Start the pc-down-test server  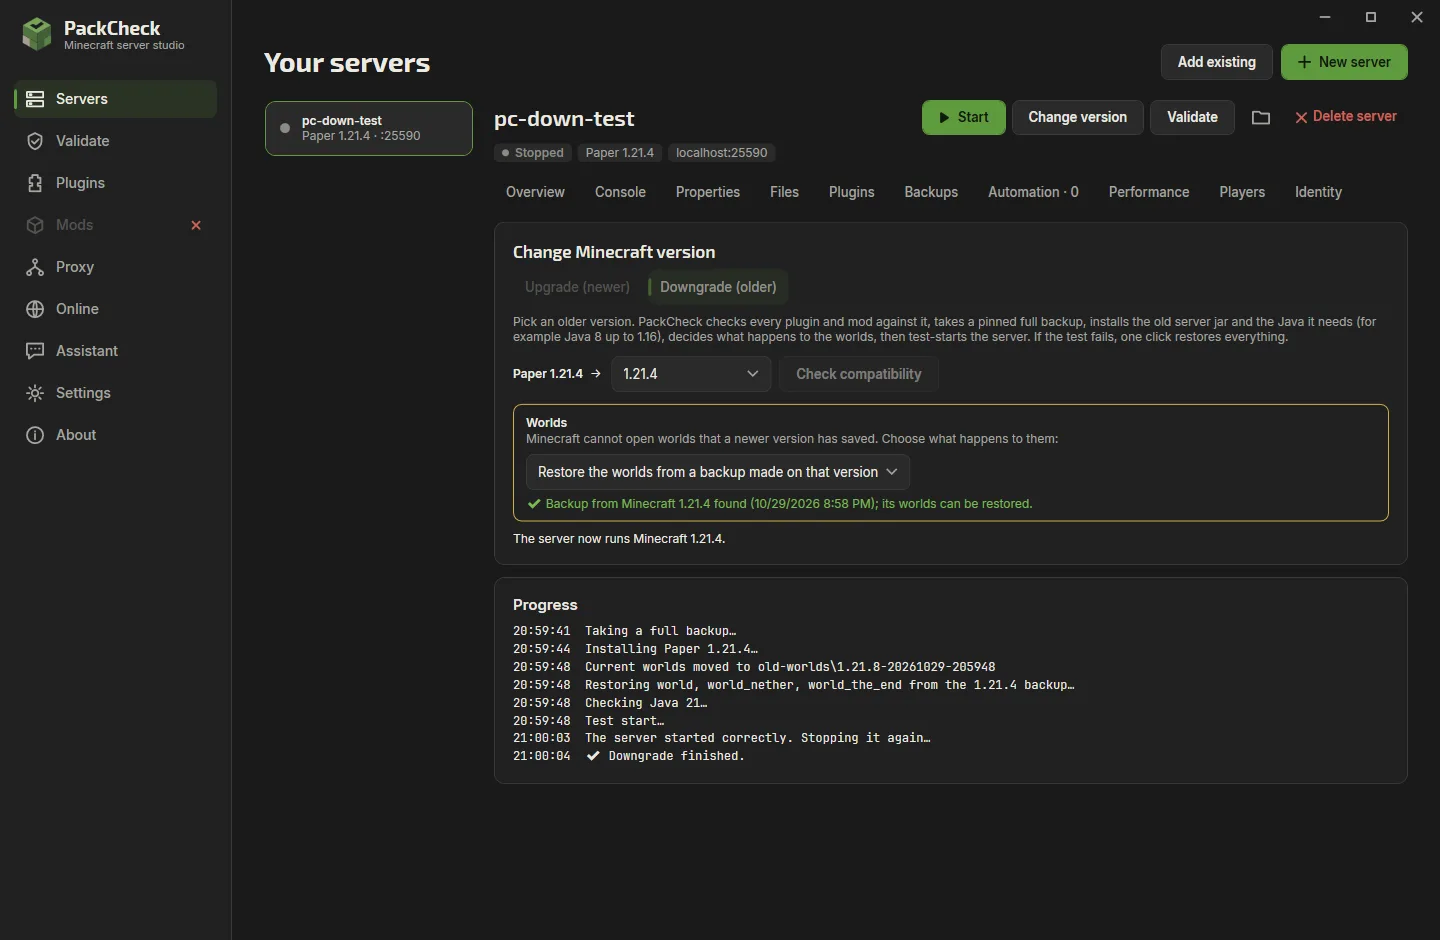point(964,117)
